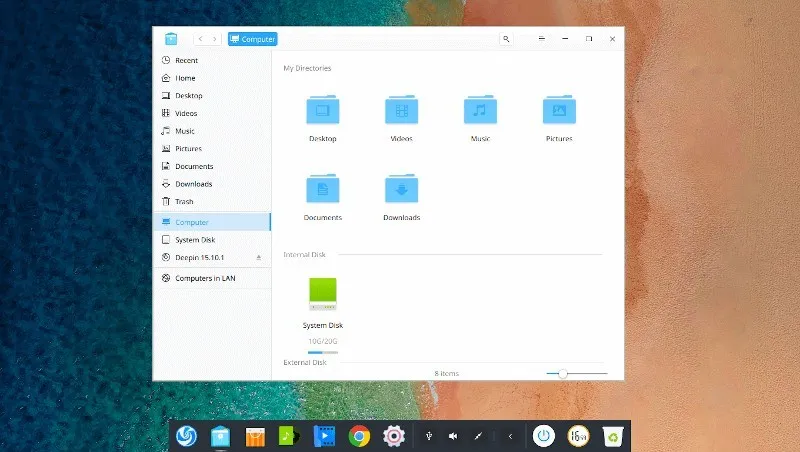Image resolution: width=800 pixels, height=452 pixels.
Task: Click the back navigation arrow
Action: coord(201,39)
